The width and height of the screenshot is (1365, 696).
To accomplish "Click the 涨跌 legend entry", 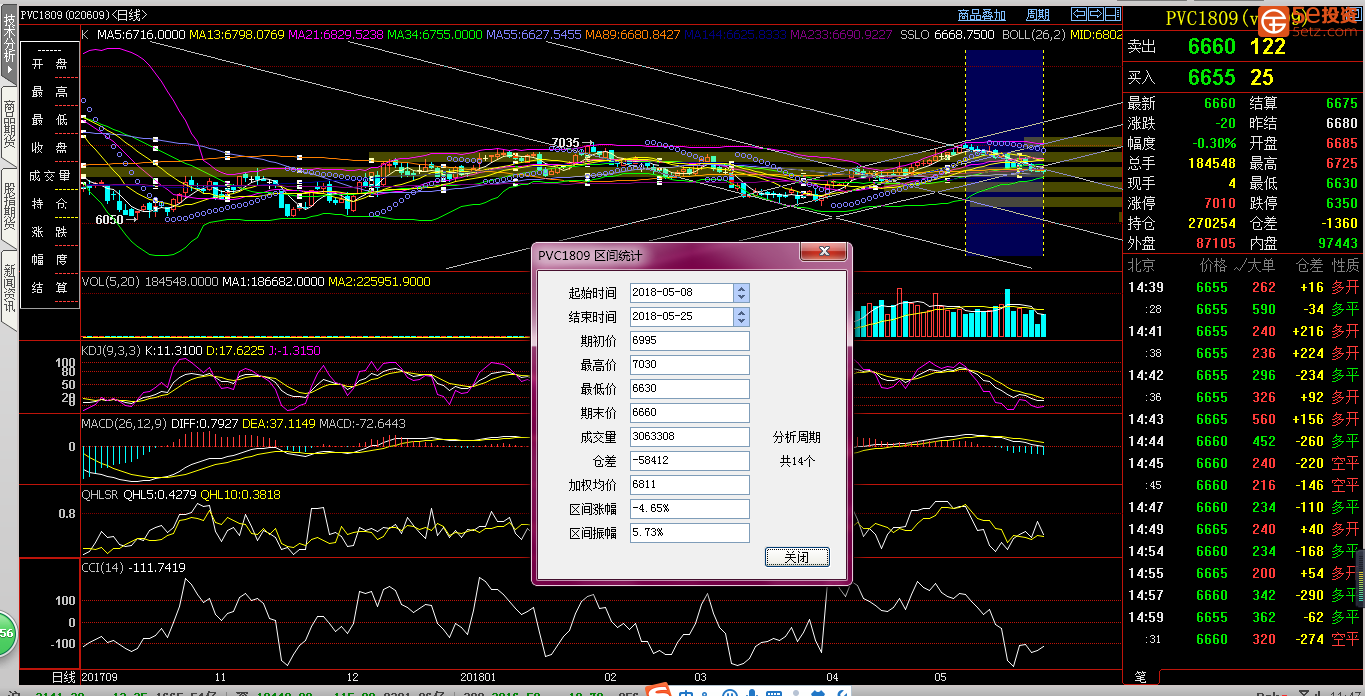I will tap(49, 232).
